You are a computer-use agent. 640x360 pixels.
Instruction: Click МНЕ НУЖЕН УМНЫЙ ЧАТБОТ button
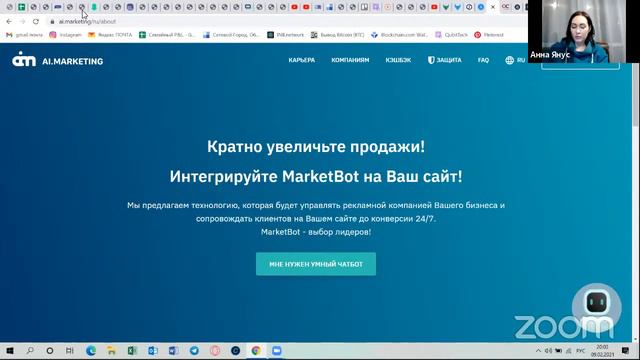coord(316,264)
